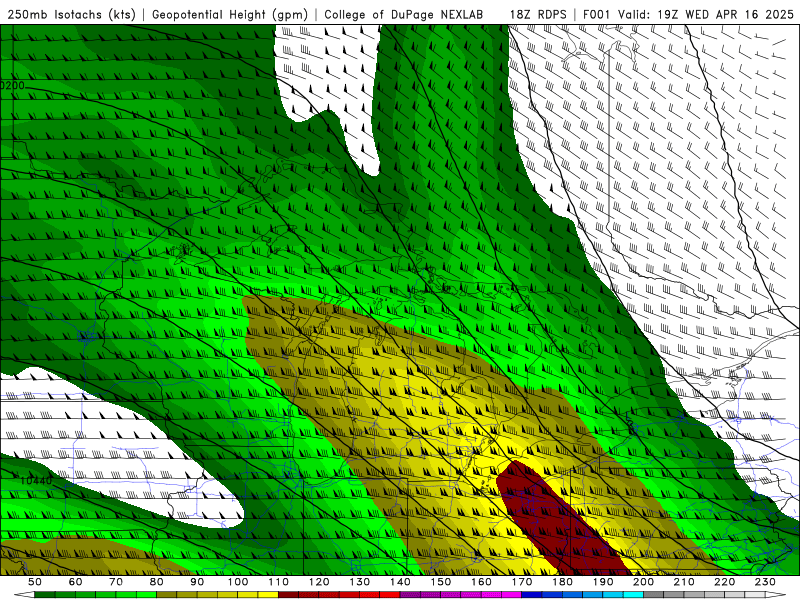Select the 'Geopotential Height (gpm)' header label

click(x=230, y=14)
